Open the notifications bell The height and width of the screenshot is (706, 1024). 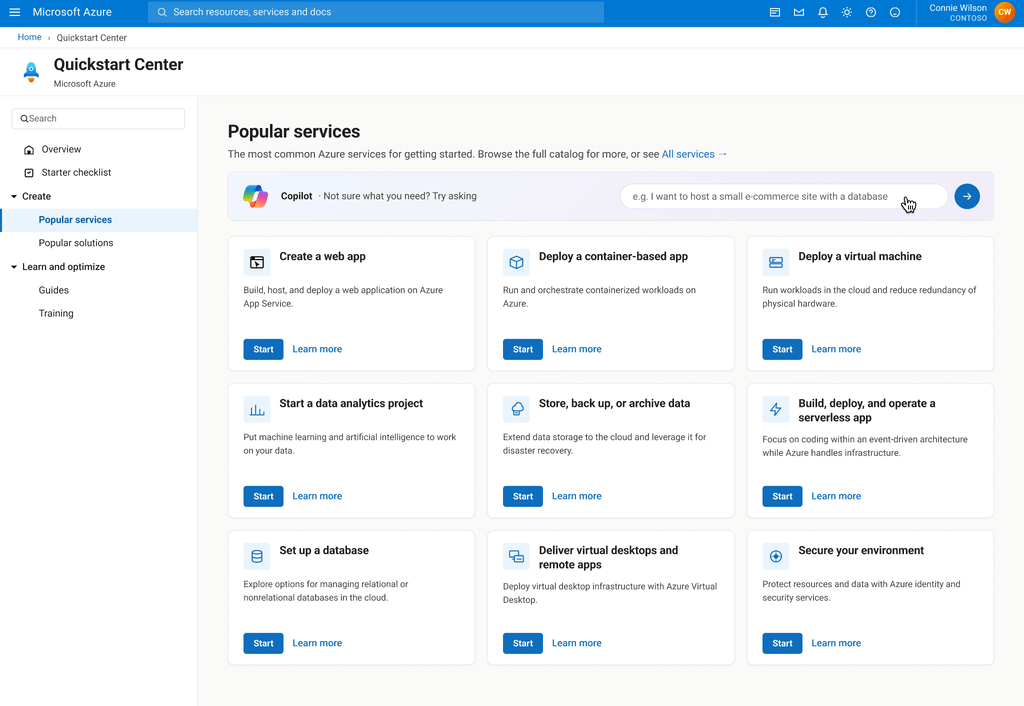pos(823,12)
